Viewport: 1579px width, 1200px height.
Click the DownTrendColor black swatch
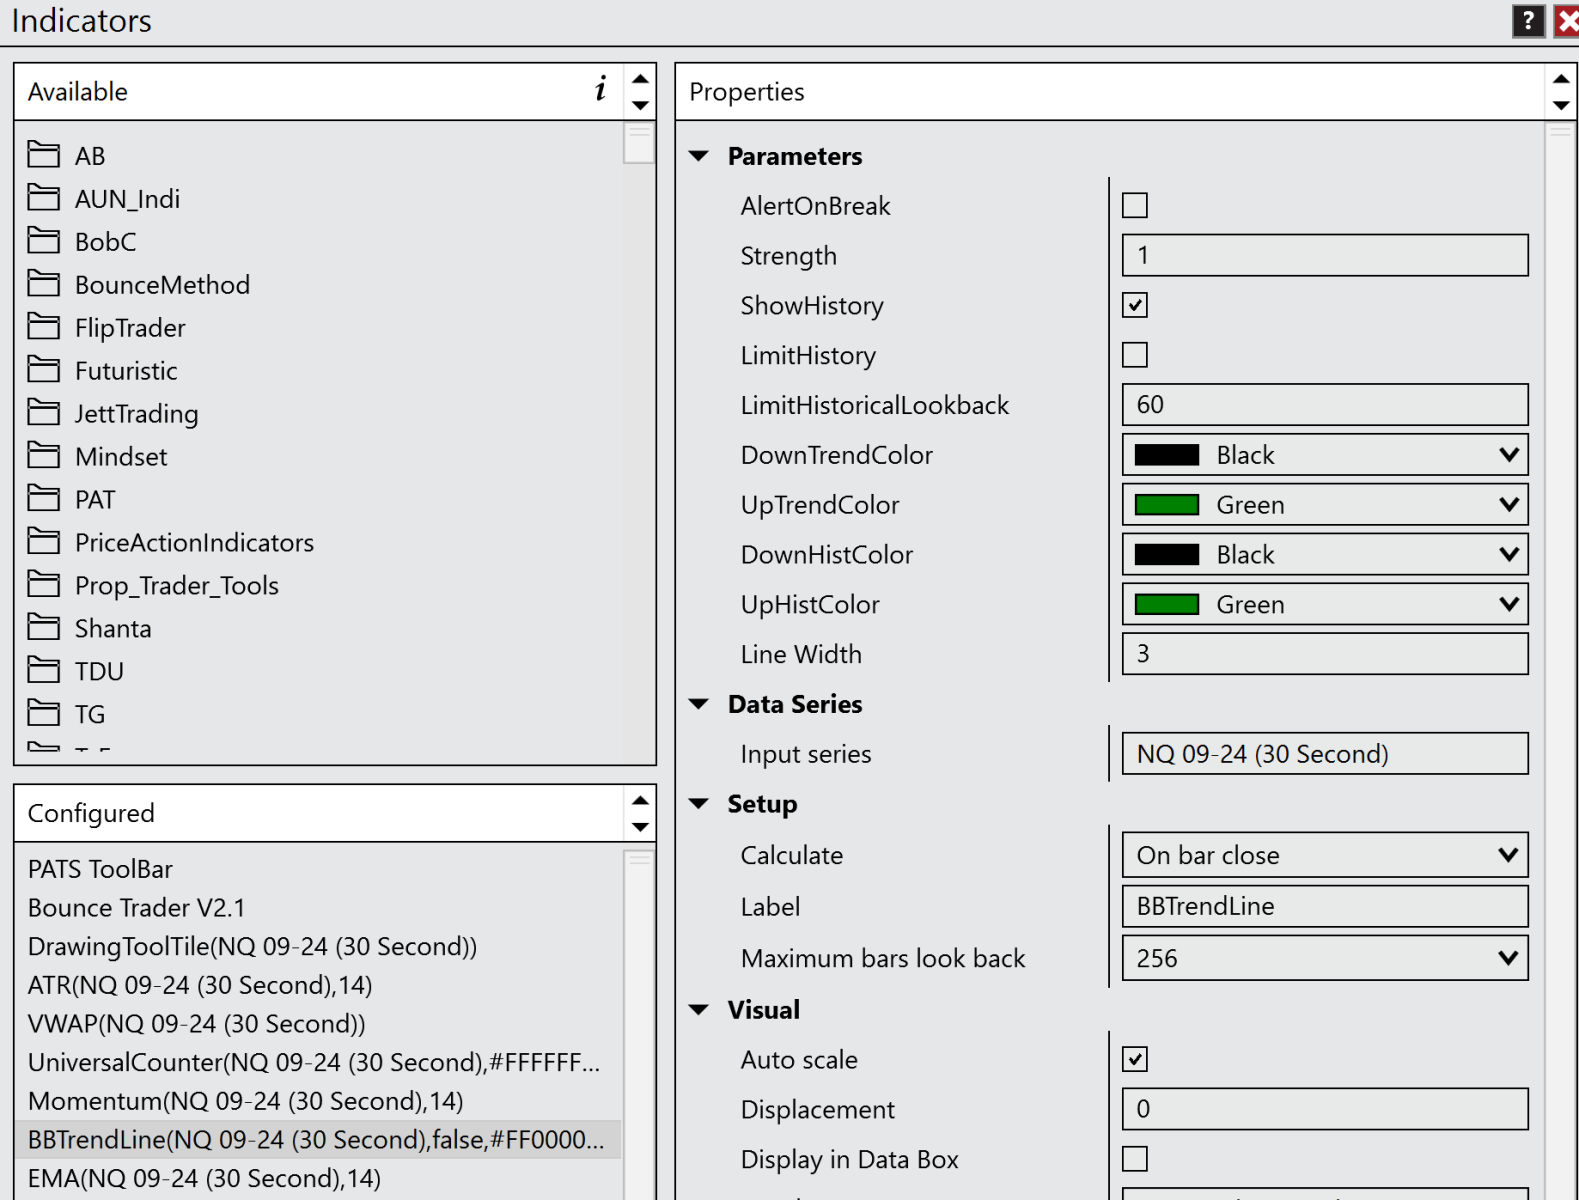pos(1167,455)
